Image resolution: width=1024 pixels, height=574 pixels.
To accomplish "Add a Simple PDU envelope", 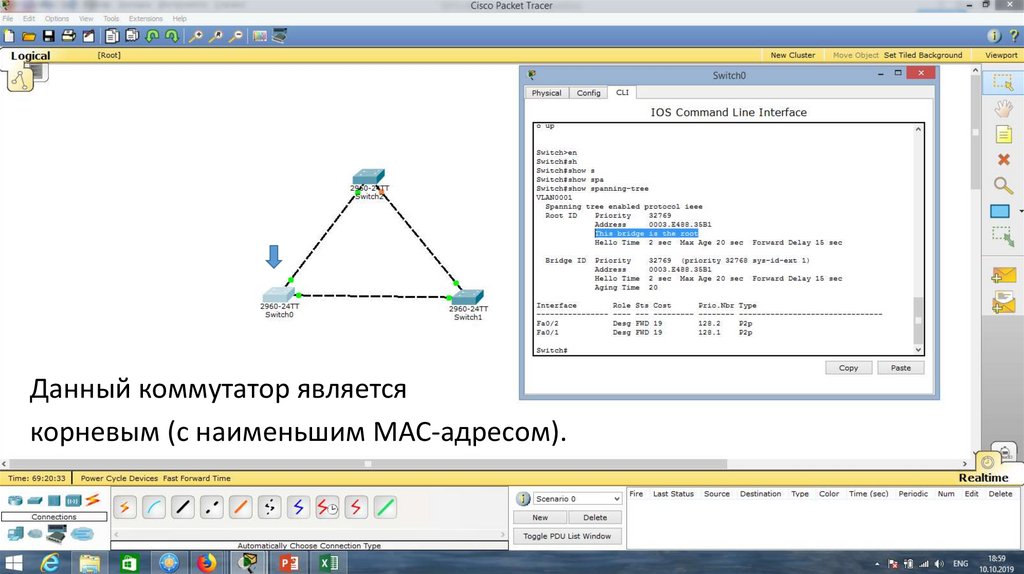I will (1003, 276).
